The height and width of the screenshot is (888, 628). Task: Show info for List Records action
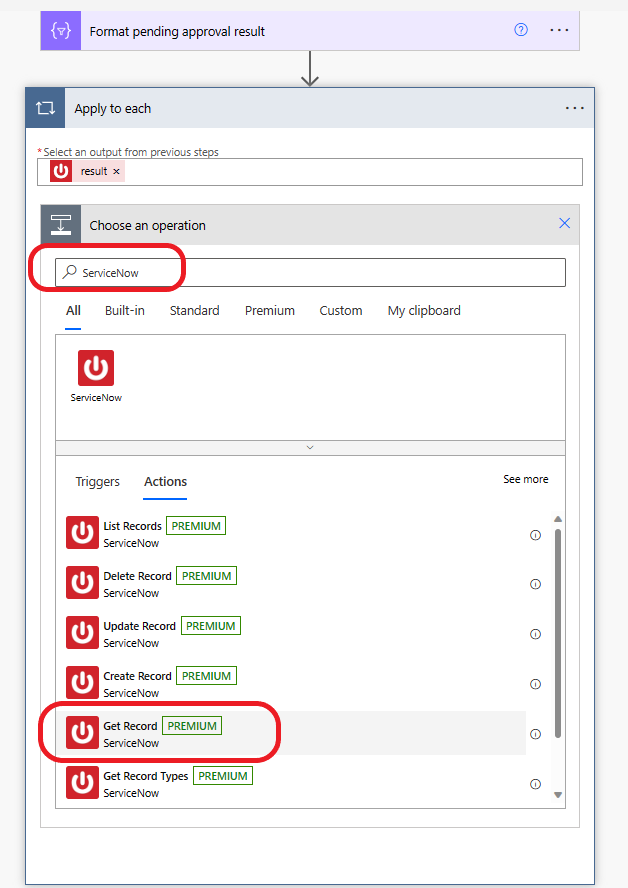click(535, 535)
